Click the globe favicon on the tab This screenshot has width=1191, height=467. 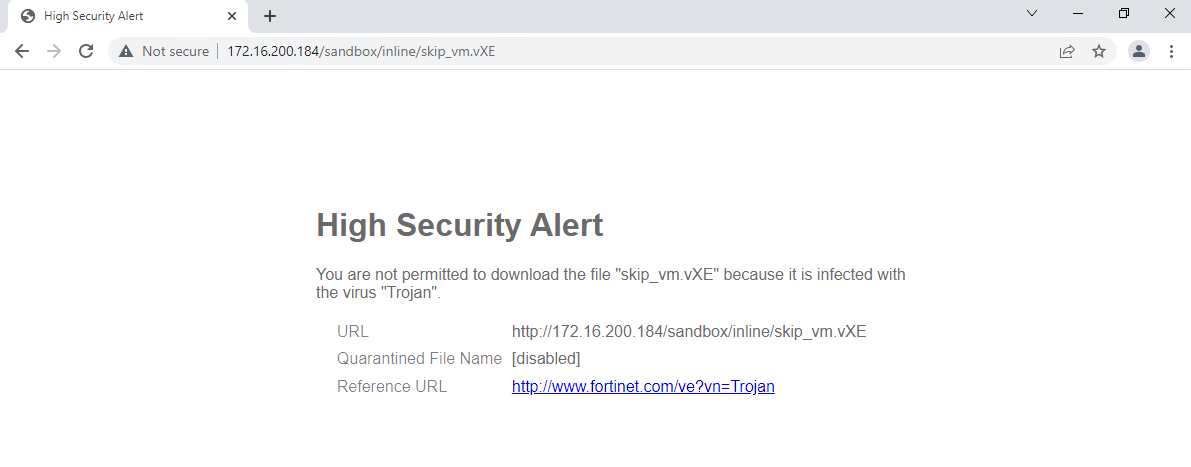coord(28,16)
